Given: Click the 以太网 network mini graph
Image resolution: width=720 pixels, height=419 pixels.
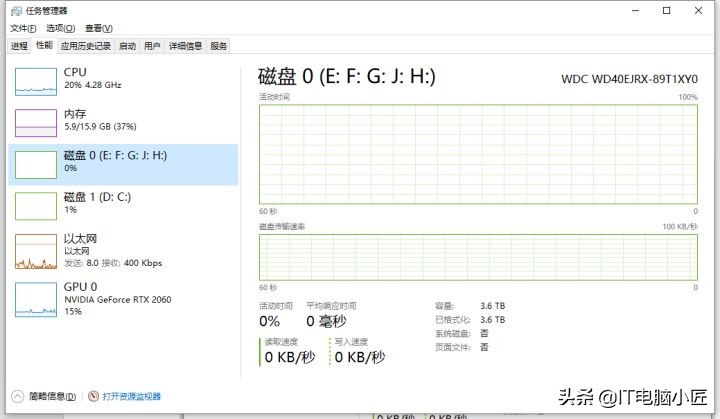Looking at the screenshot, I should [36, 251].
